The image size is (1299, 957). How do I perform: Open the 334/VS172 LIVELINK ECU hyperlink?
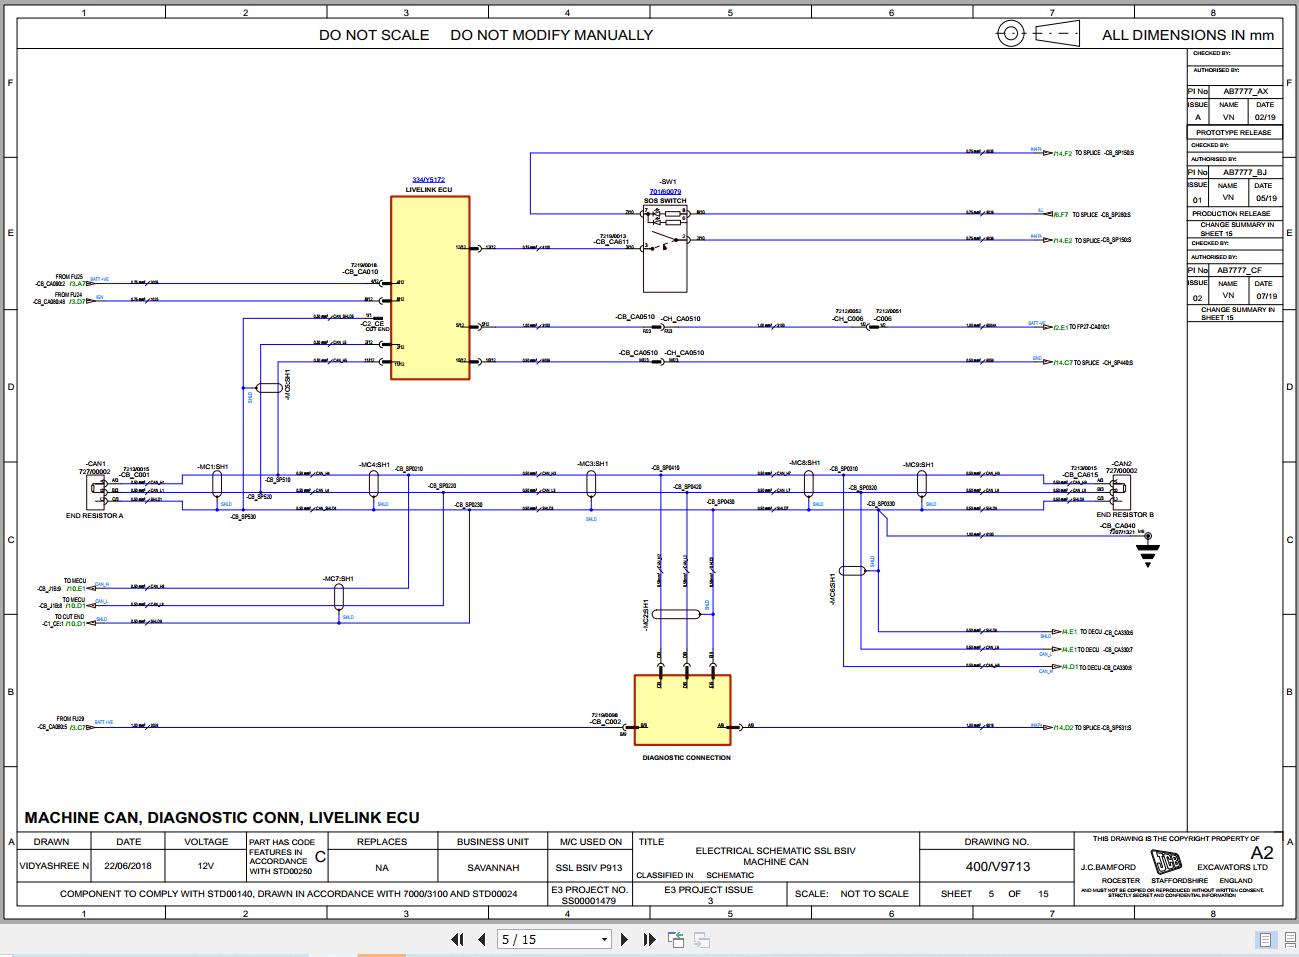click(x=428, y=177)
